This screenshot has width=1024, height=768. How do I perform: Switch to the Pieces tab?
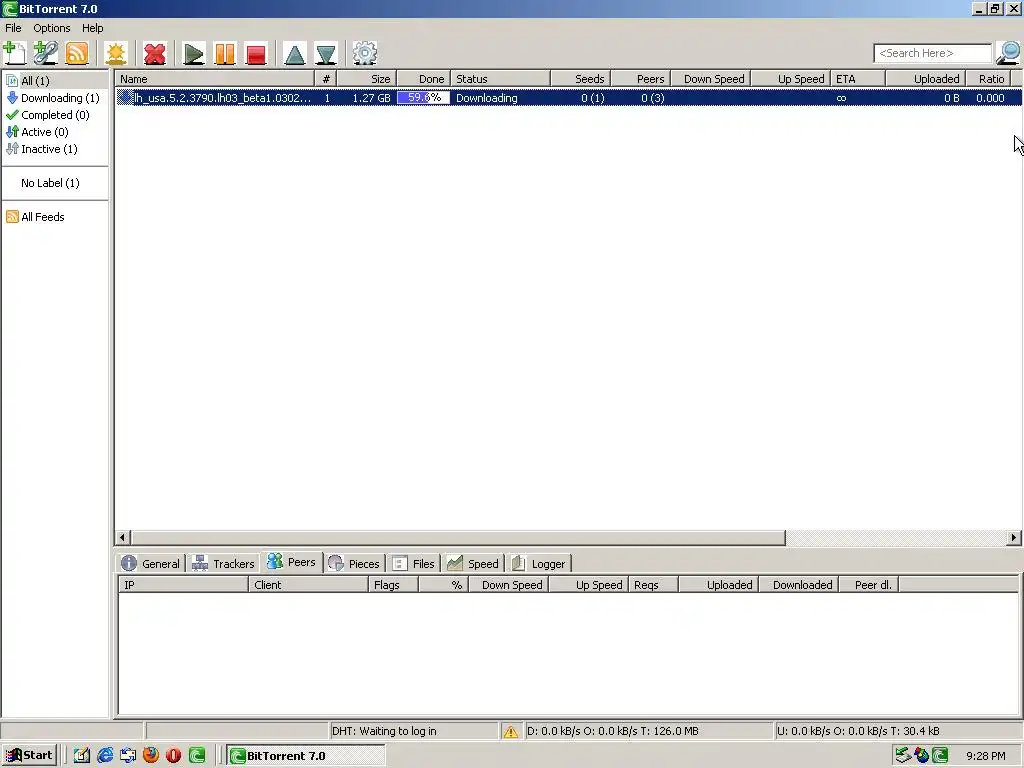point(354,563)
